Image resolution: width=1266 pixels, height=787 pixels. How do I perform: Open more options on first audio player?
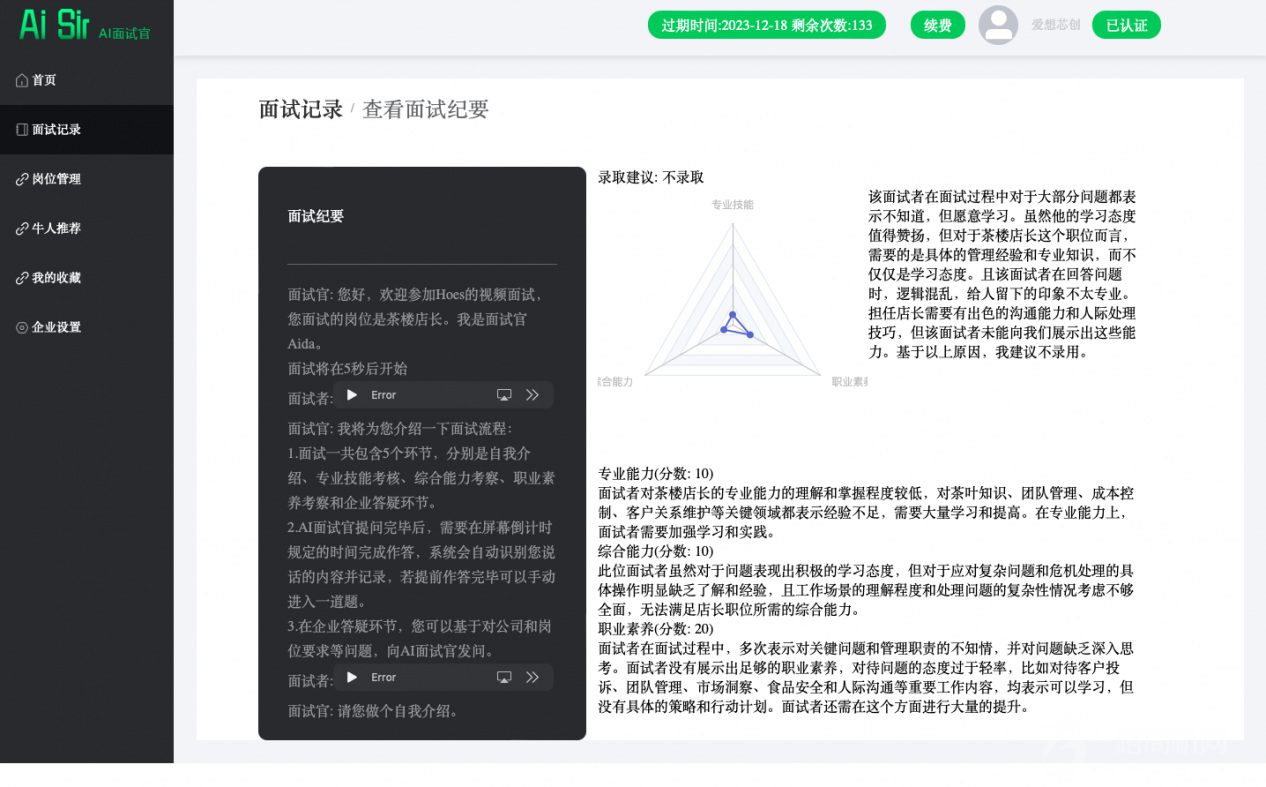pos(532,395)
